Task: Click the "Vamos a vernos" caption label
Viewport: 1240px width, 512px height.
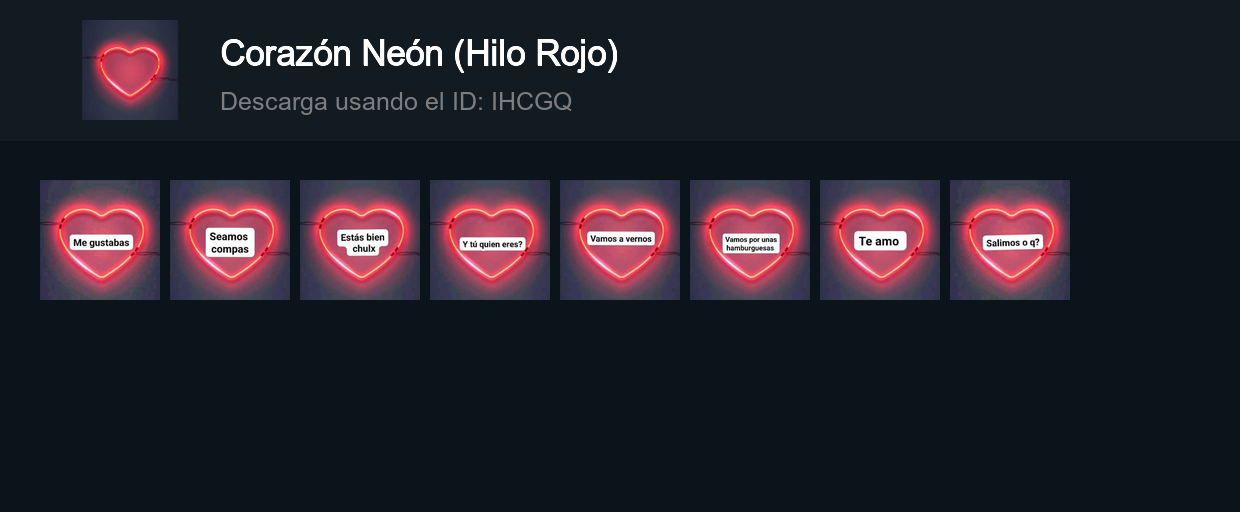Action: (621, 239)
